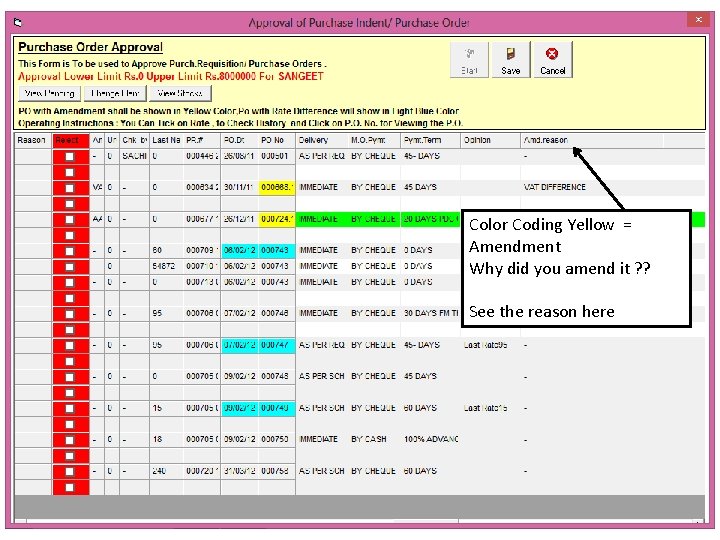Click the Purchase Order Approval heading
The height and width of the screenshot is (540, 720).
[x=90, y=47]
